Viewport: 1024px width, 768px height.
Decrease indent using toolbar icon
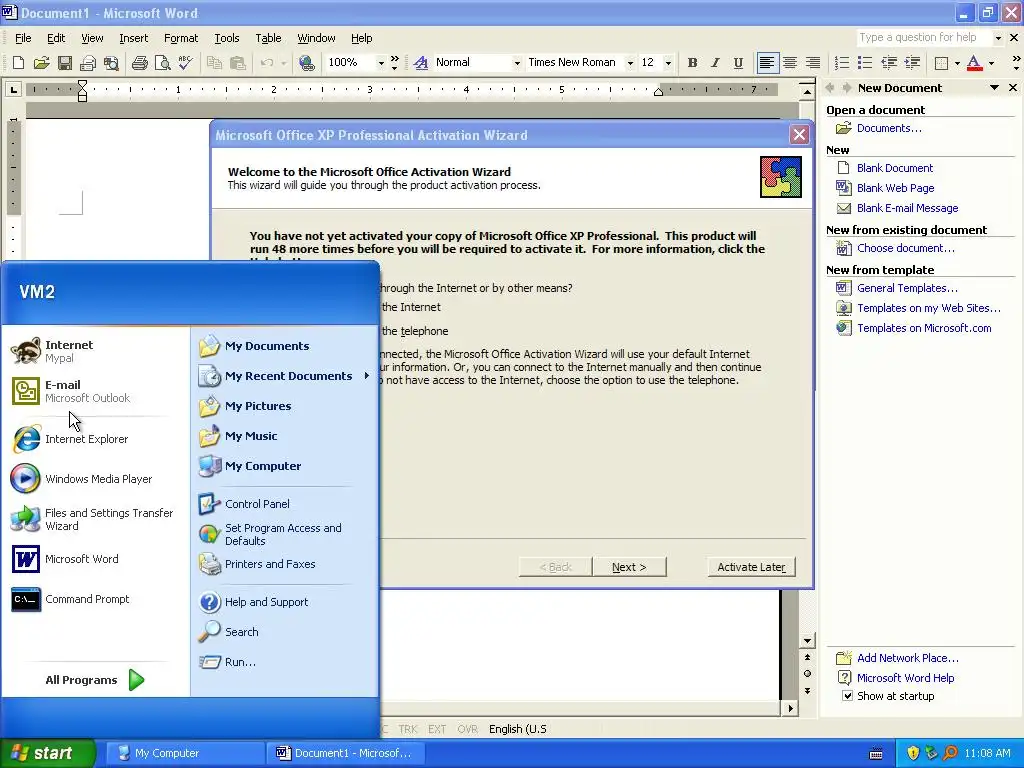tap(889, 63)
